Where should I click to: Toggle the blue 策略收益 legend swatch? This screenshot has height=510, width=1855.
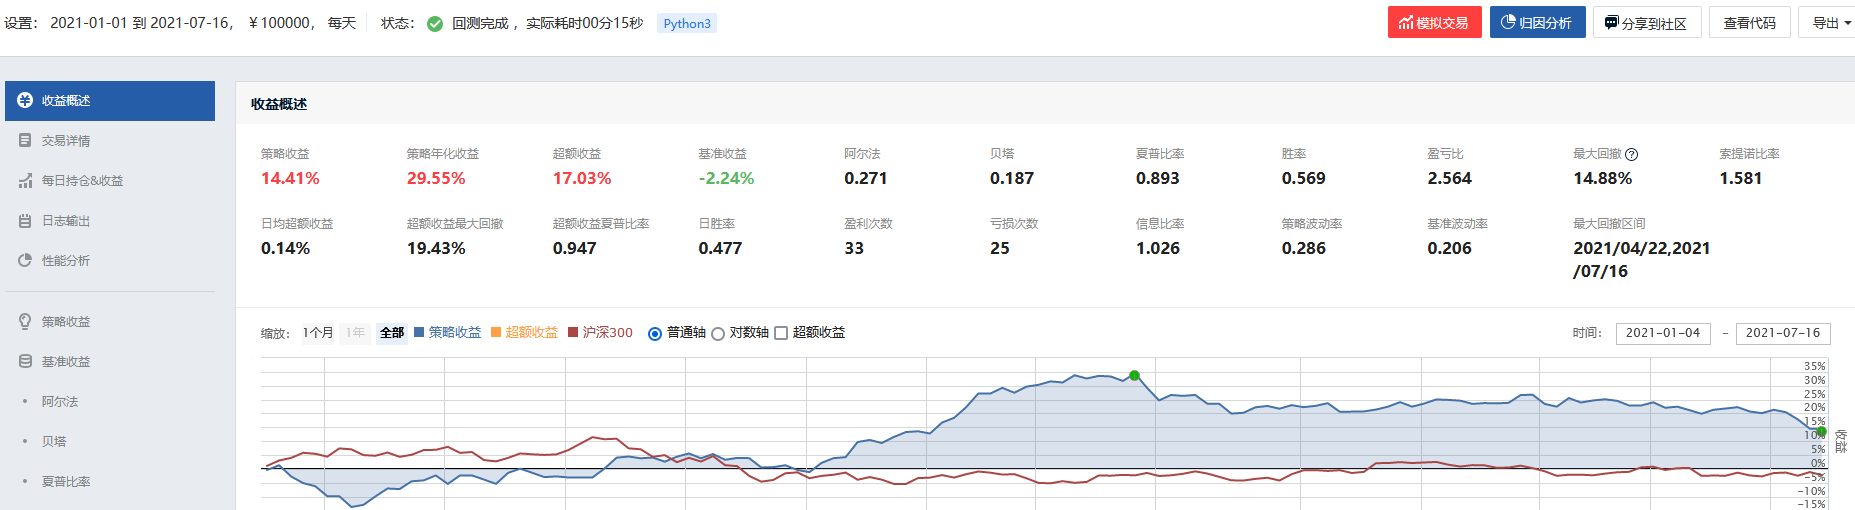420,332
